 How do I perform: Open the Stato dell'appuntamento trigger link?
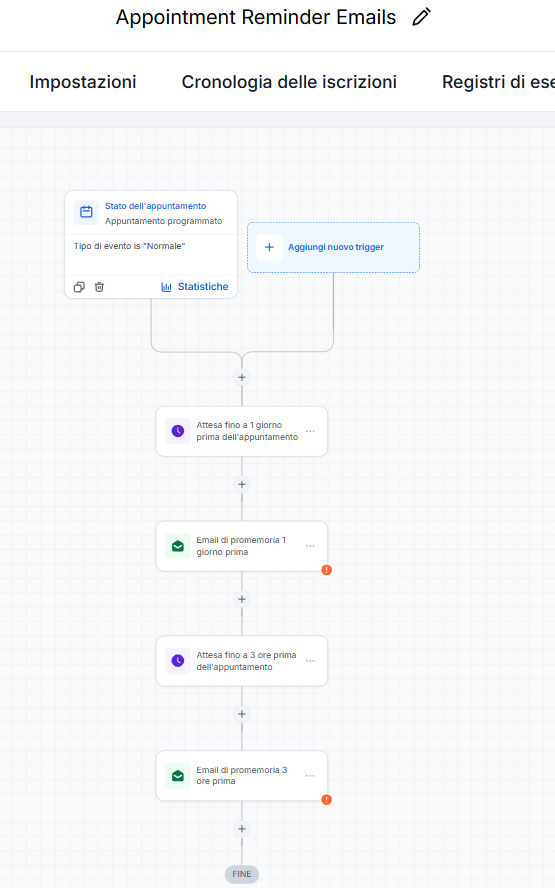pos(155,206)
